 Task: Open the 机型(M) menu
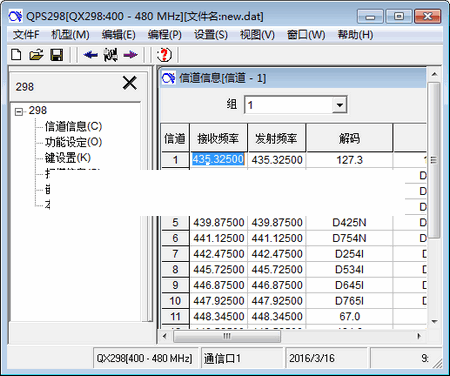70,35
